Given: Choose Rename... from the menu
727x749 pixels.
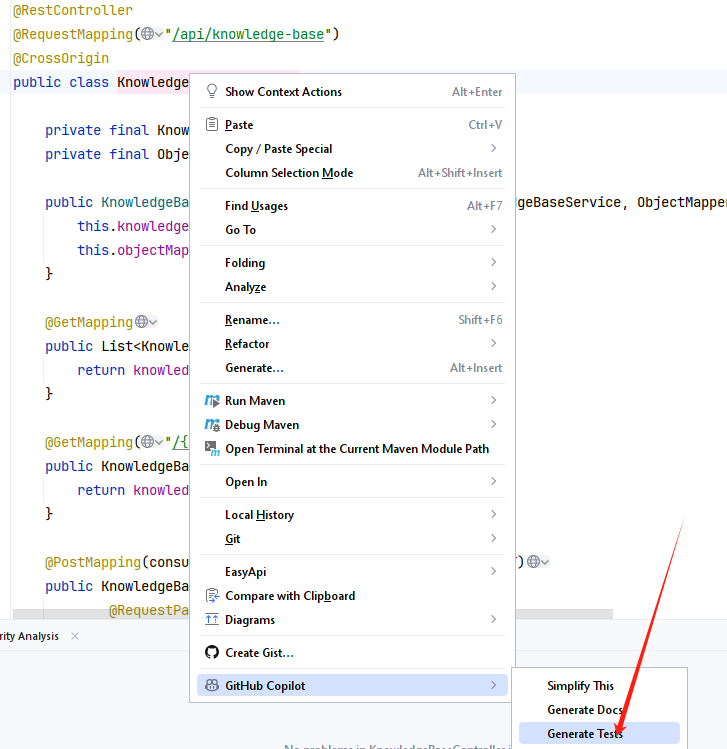Looking at the screenshot, I should pyautogui.click(x=352, y=320).
